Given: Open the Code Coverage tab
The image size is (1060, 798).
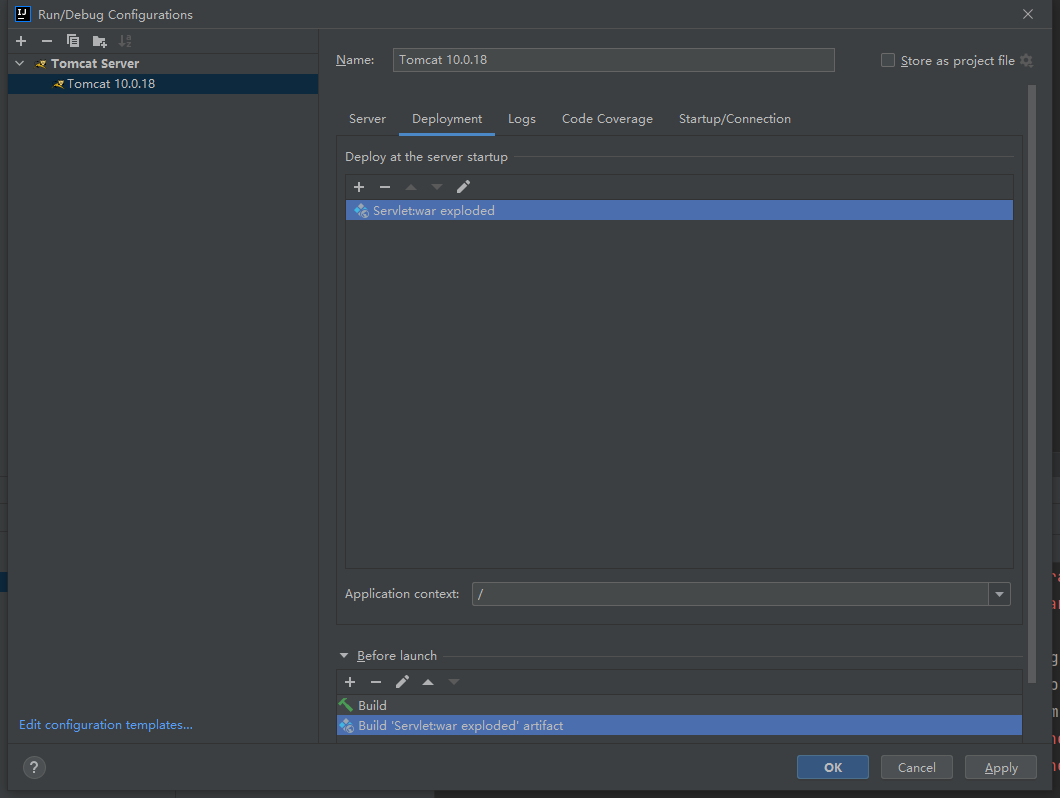Looking at the screenshot, I should [x=607, y=119].
